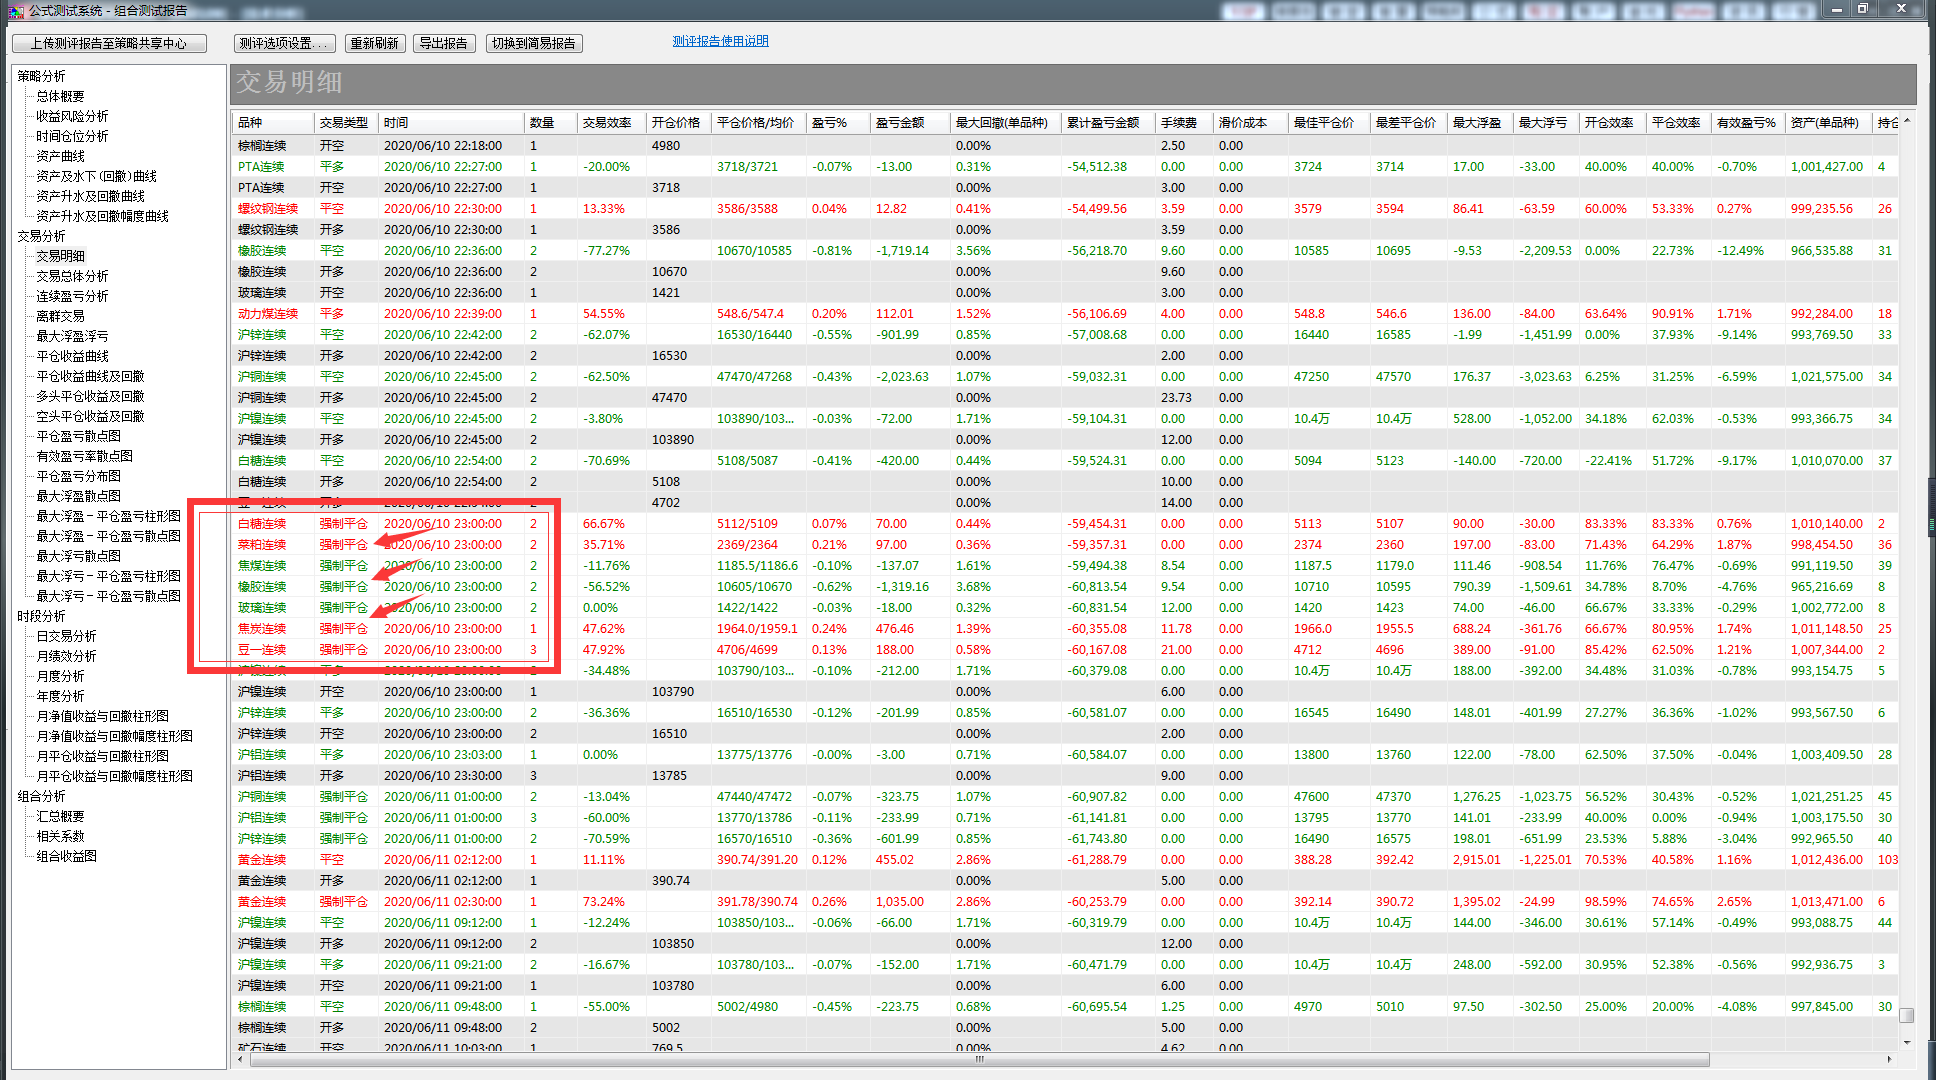
Task: Open 月度分析 in the tree
Action: click(x=60, y=676)
